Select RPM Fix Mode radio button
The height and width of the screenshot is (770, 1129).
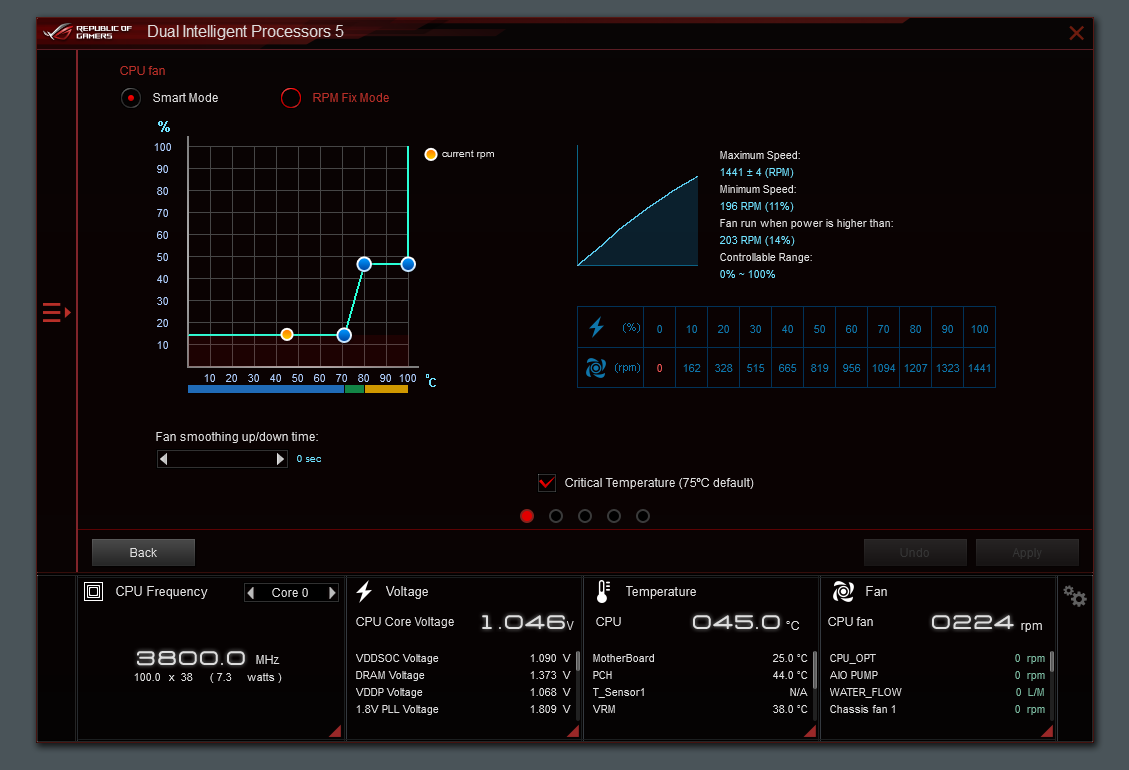[x=291, y=98]
